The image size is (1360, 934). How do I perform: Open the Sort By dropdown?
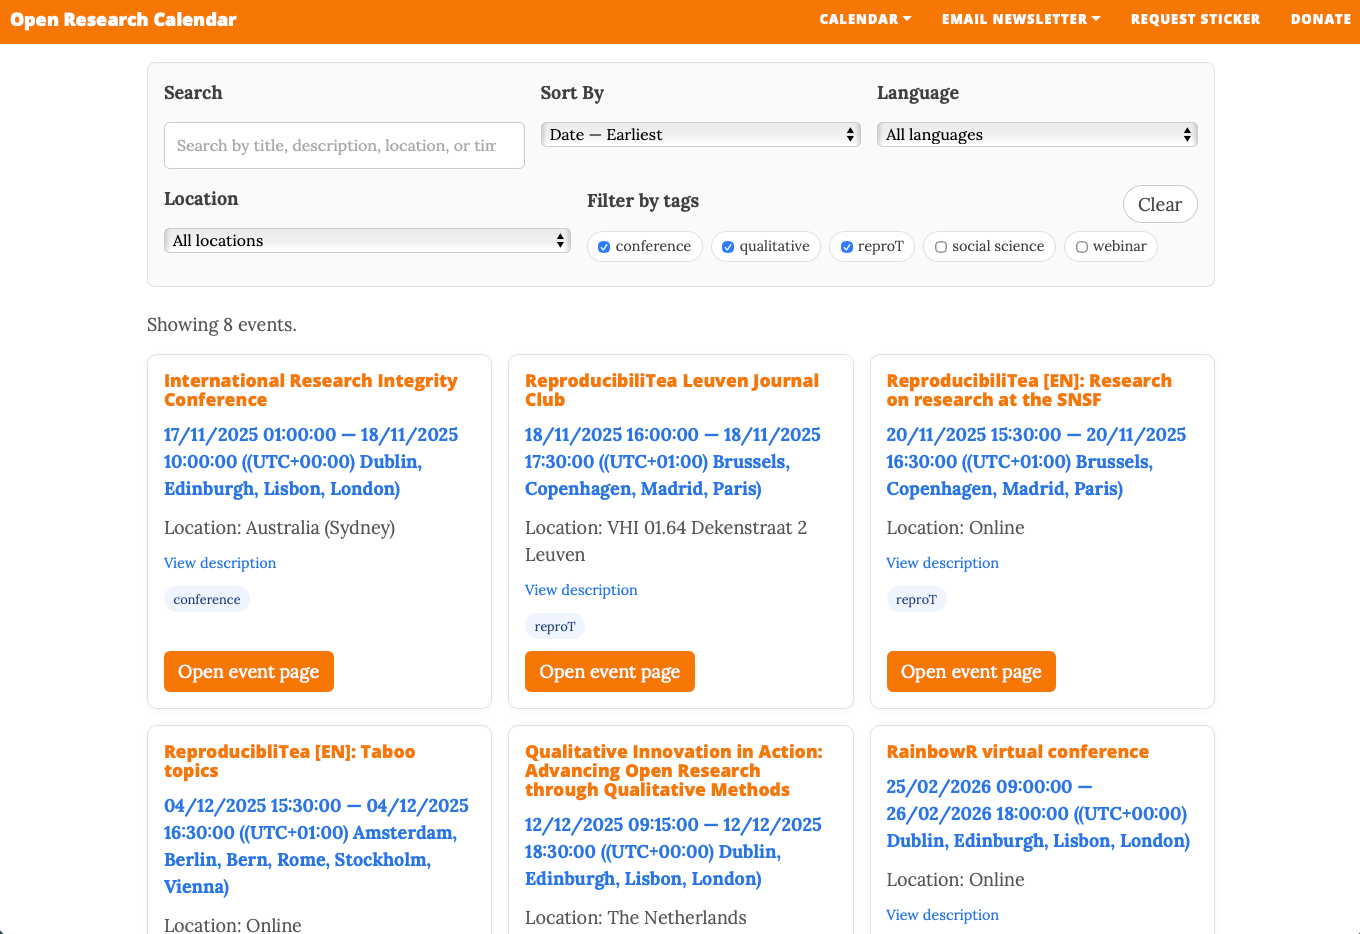click(700, 135)
